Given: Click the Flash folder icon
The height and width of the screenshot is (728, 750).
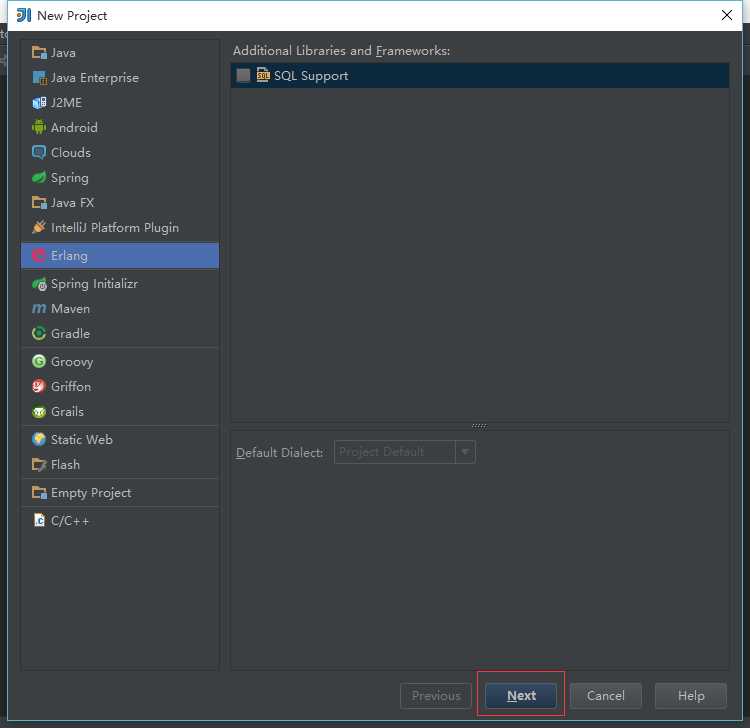Looking at the screenshot, I should [39, 464].
